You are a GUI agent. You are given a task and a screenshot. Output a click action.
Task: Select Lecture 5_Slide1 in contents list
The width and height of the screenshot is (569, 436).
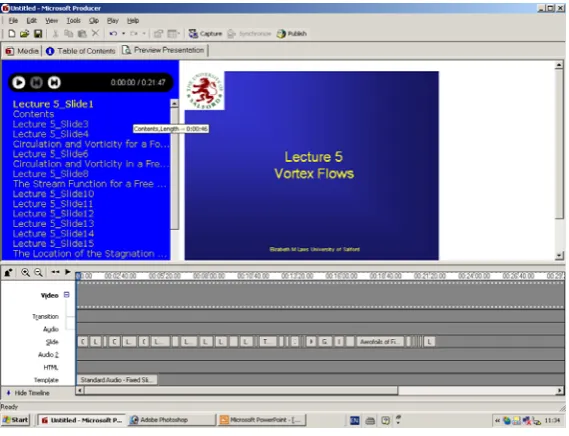coord(53,104)
